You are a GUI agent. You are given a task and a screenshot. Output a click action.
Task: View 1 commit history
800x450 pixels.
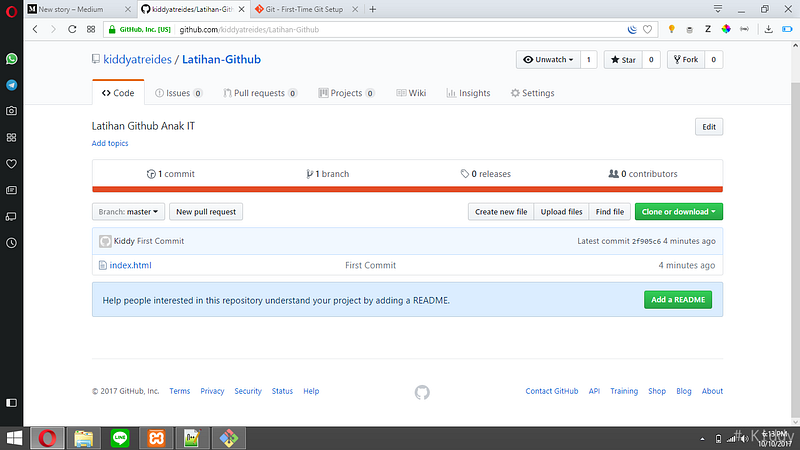170,174
